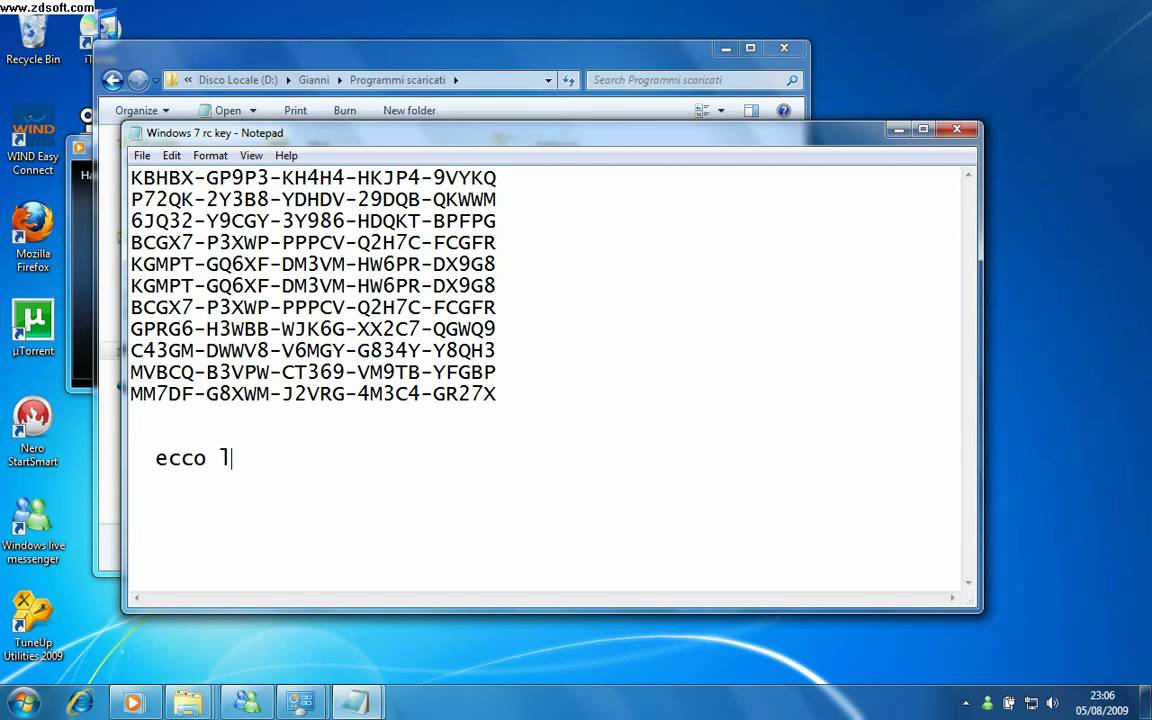1152x720 pixels.
Task: Go forward in the Explorer window
Action: (137, 80)
